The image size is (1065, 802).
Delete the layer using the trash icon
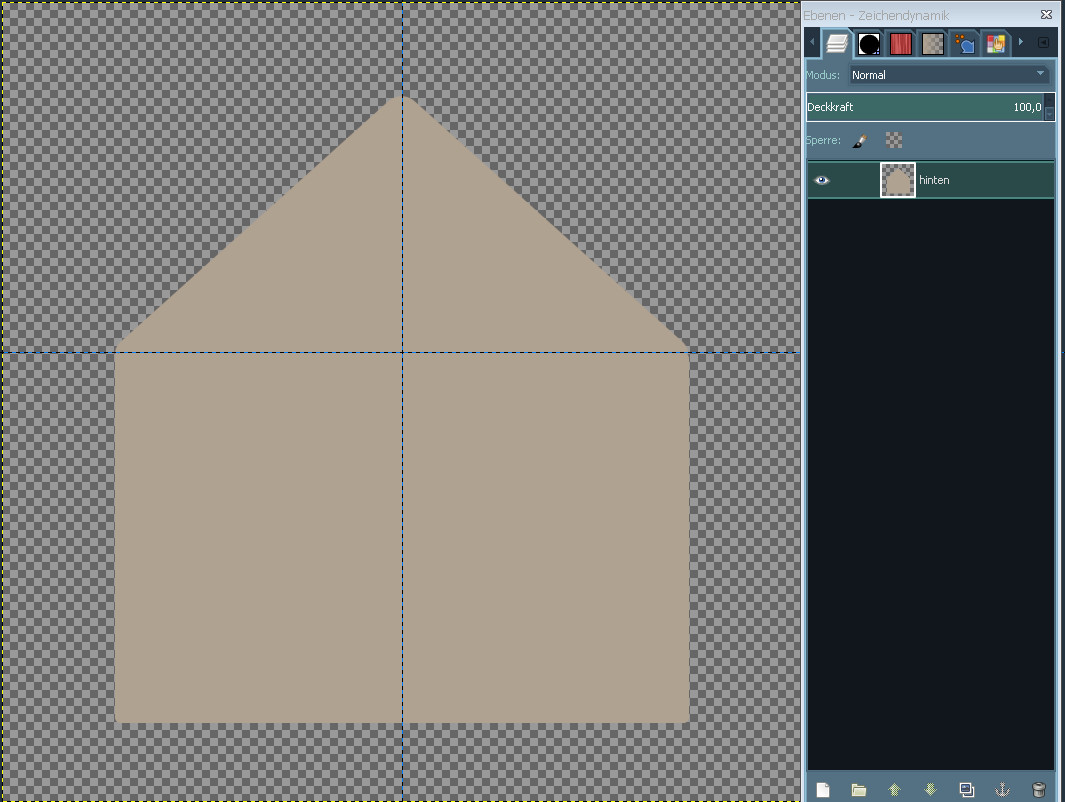1038,789
